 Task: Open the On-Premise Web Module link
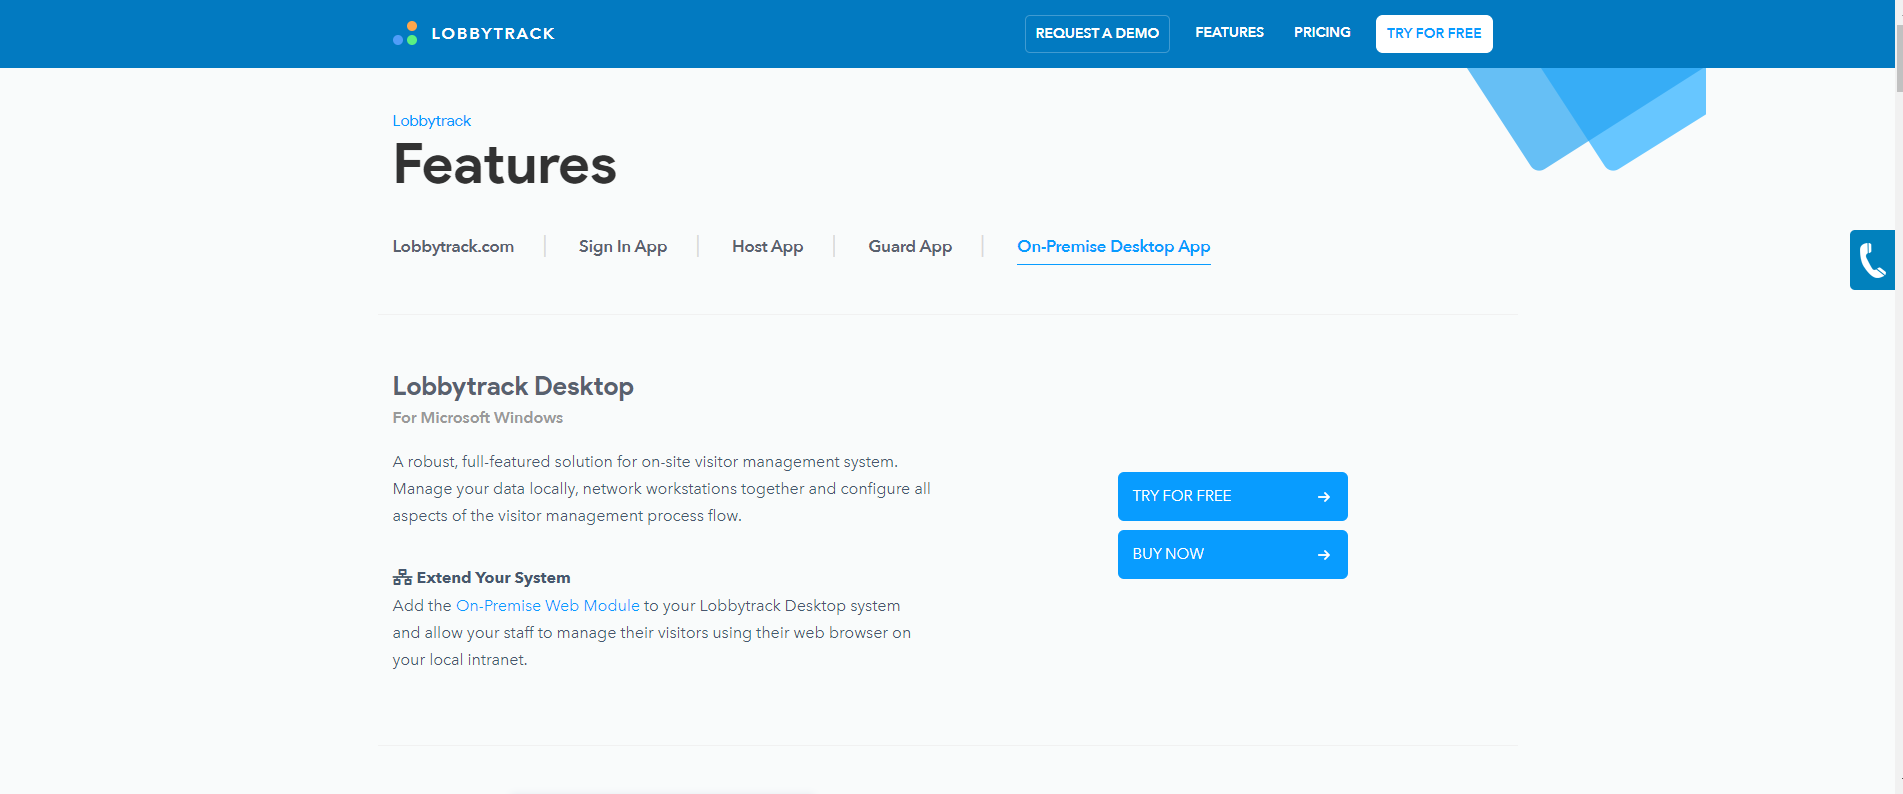click(x=548, y=605)
